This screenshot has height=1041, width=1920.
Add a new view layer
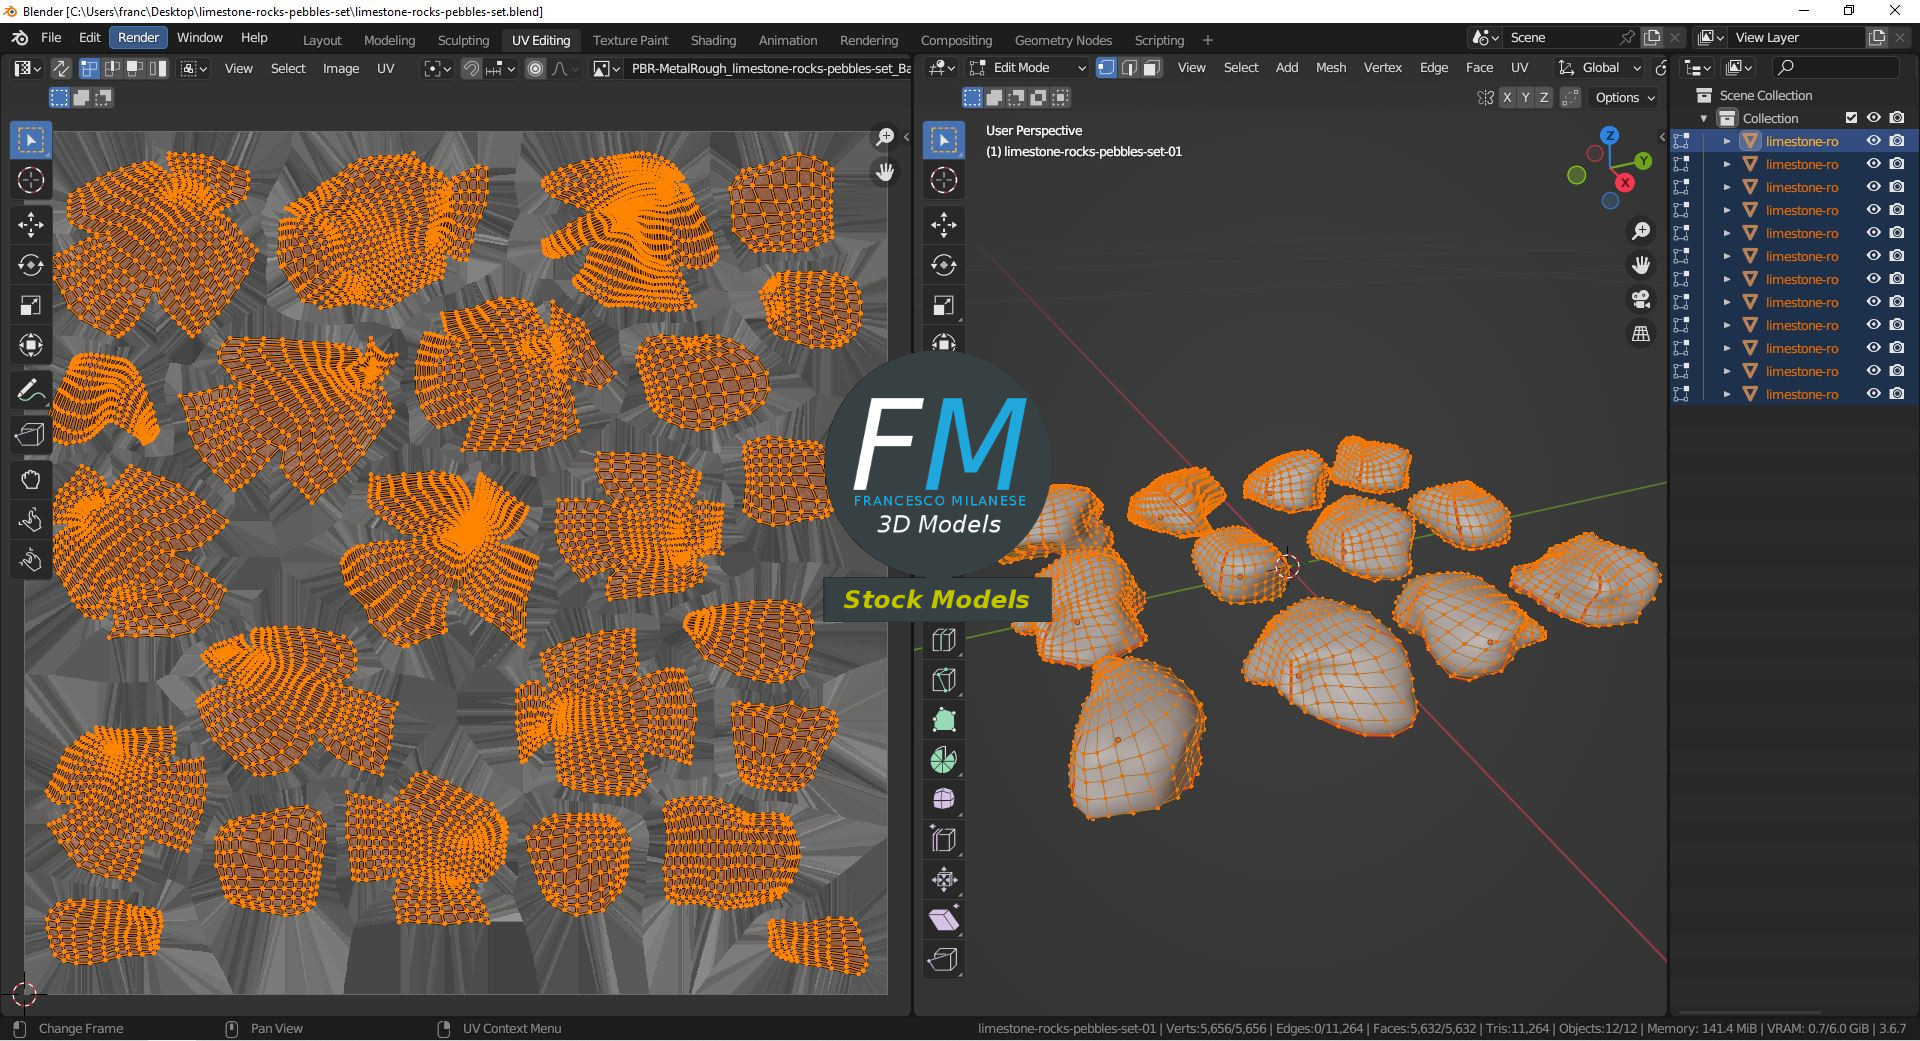[x=1877, y=38]
